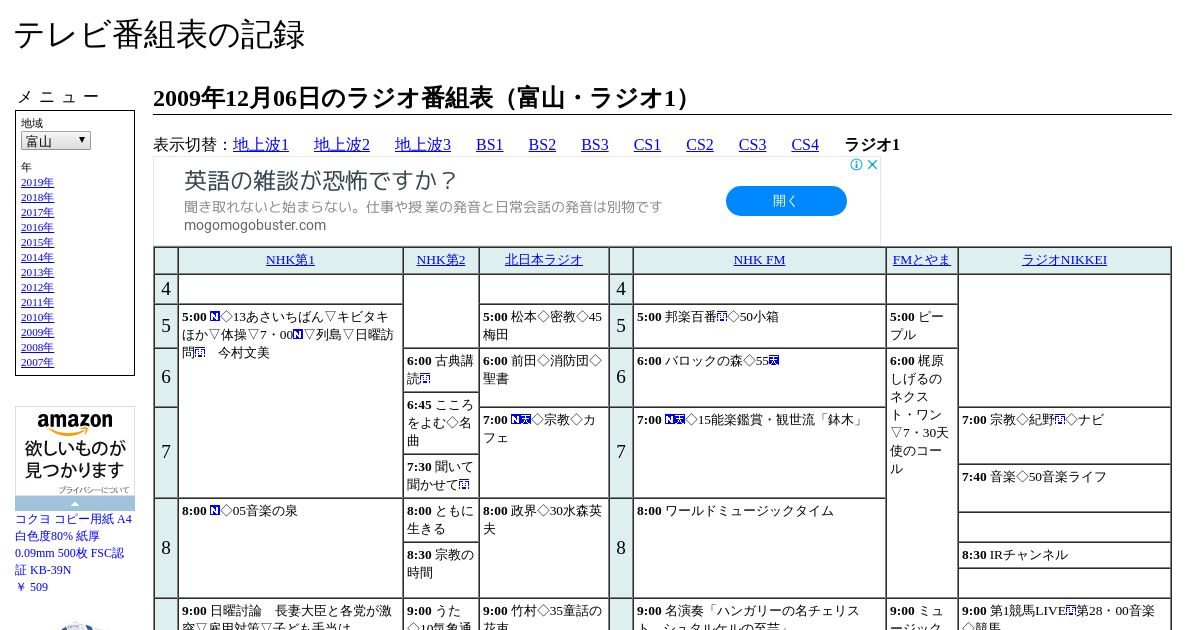
Task: Open the 2009年 archive link
Action: pos(37,333)
